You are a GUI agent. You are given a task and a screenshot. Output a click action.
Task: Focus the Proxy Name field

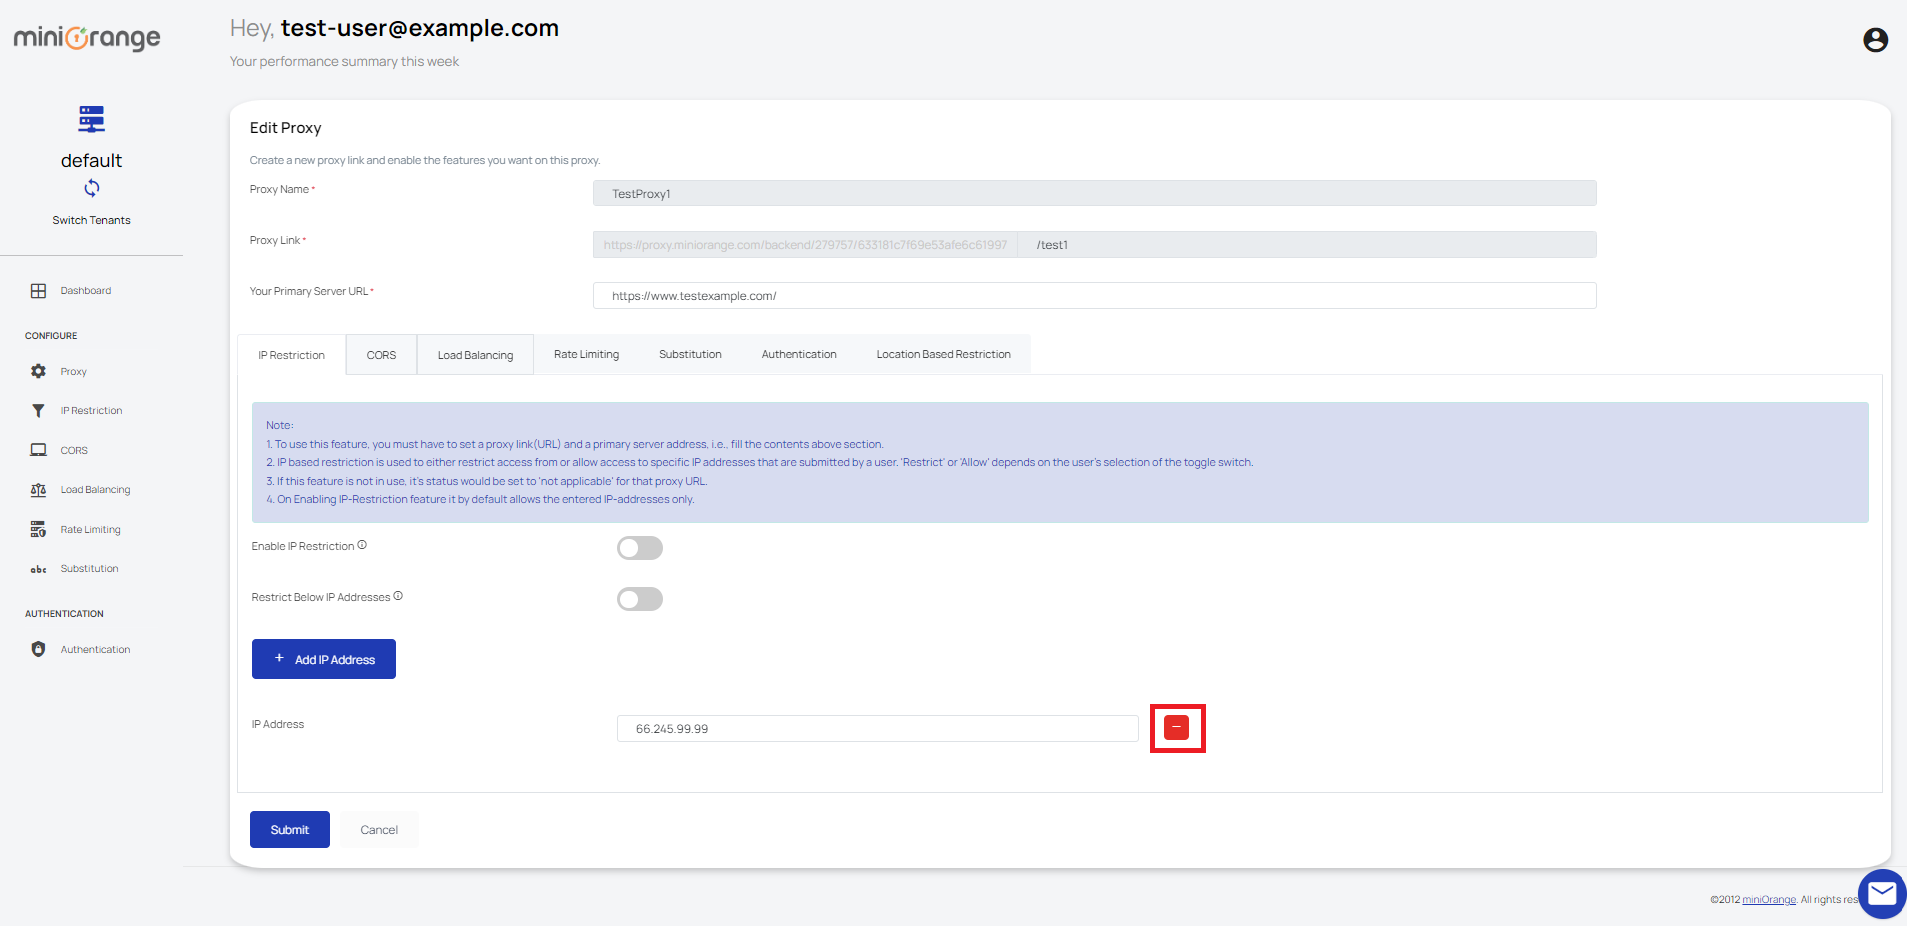(x=1095, y=193)
